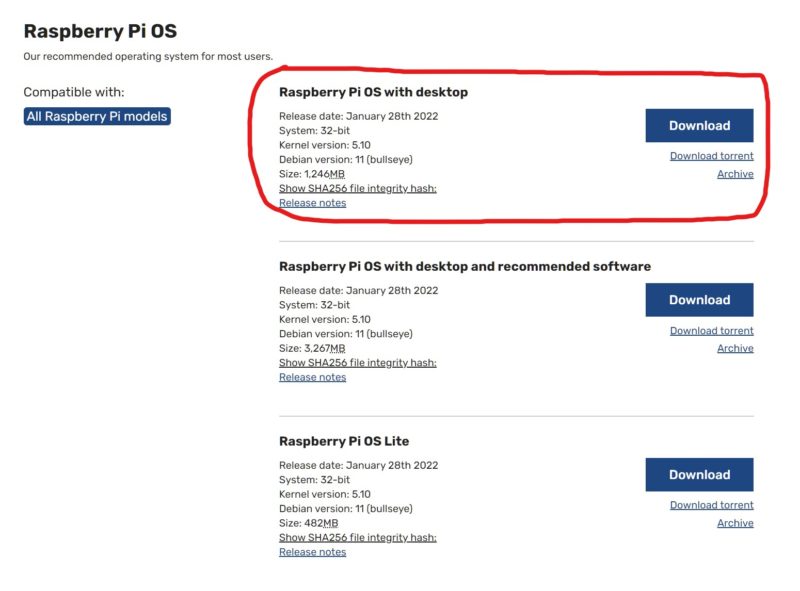Open Archive link for OS with desktop
Viewport: 800px width, 591px height.
pyautogui.click(x=735, y=174)
